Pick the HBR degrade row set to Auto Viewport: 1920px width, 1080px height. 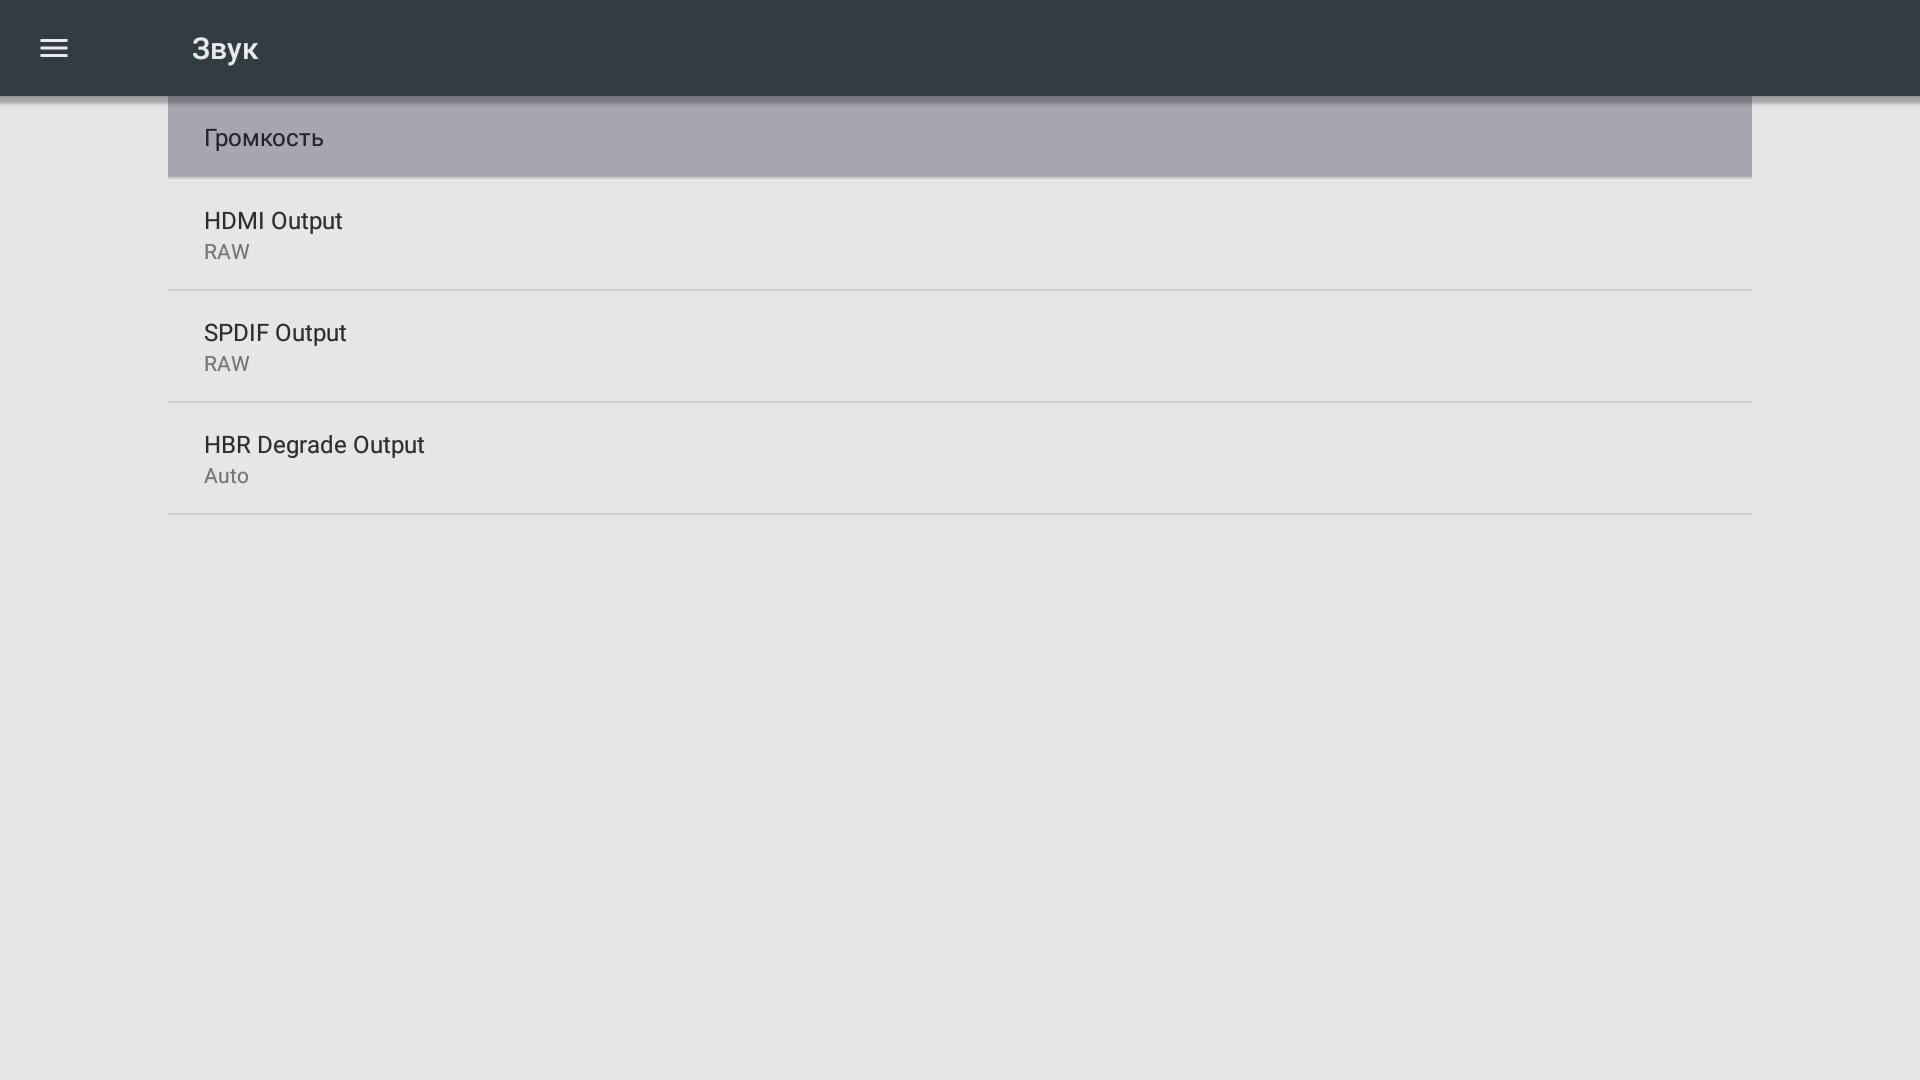click(x=960, y=459)
